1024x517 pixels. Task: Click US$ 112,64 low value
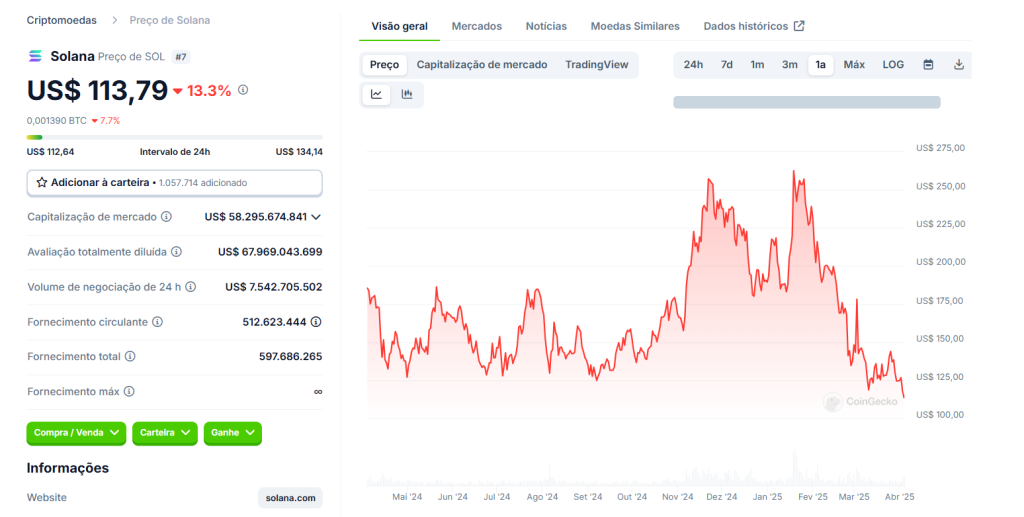pos(50,151)
